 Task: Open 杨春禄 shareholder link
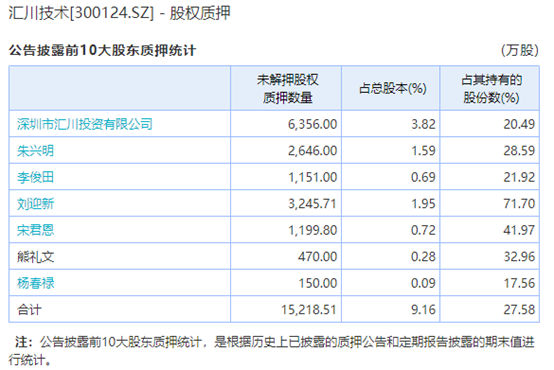tap(35, 283)
